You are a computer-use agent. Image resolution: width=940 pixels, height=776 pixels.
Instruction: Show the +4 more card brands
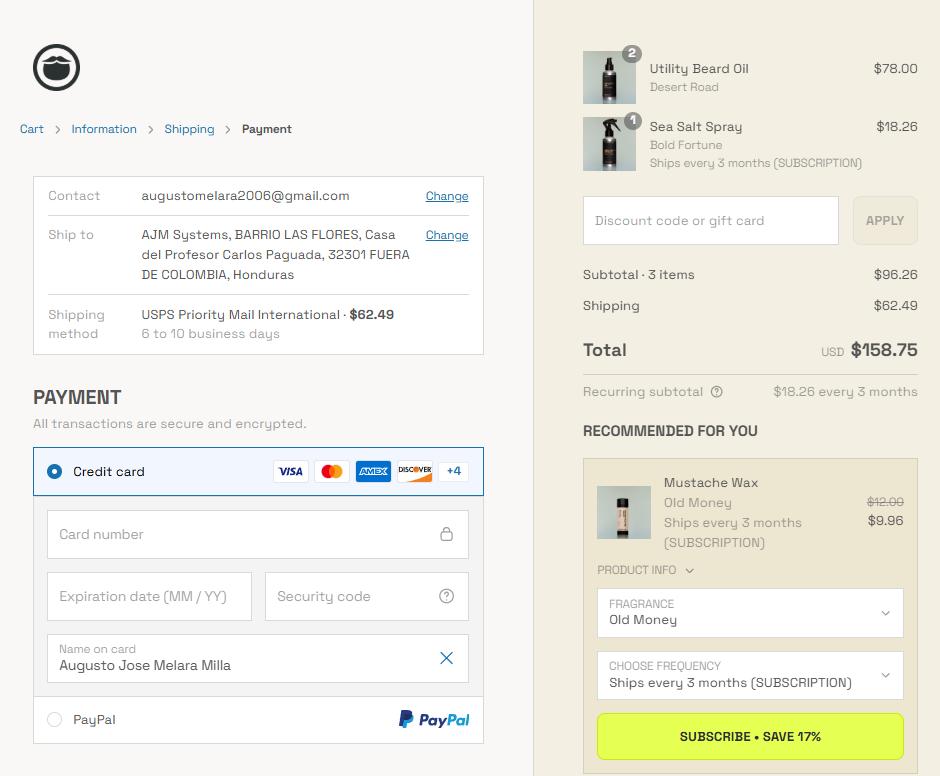pyautogui.click(x=454, y=471)
